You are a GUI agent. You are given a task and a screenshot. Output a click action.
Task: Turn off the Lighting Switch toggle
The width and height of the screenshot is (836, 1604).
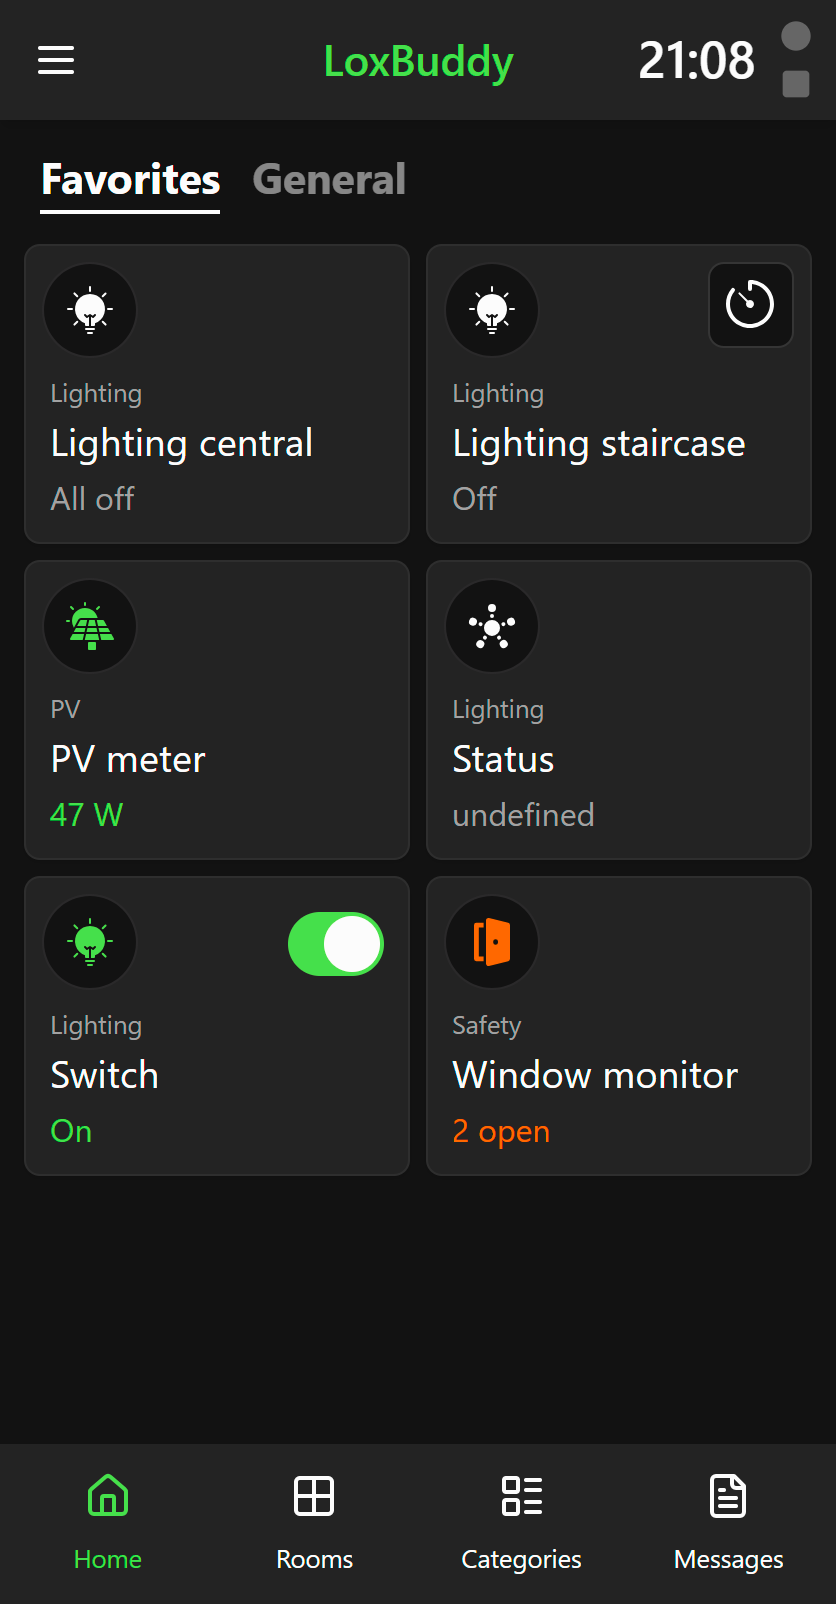(336, 944)
